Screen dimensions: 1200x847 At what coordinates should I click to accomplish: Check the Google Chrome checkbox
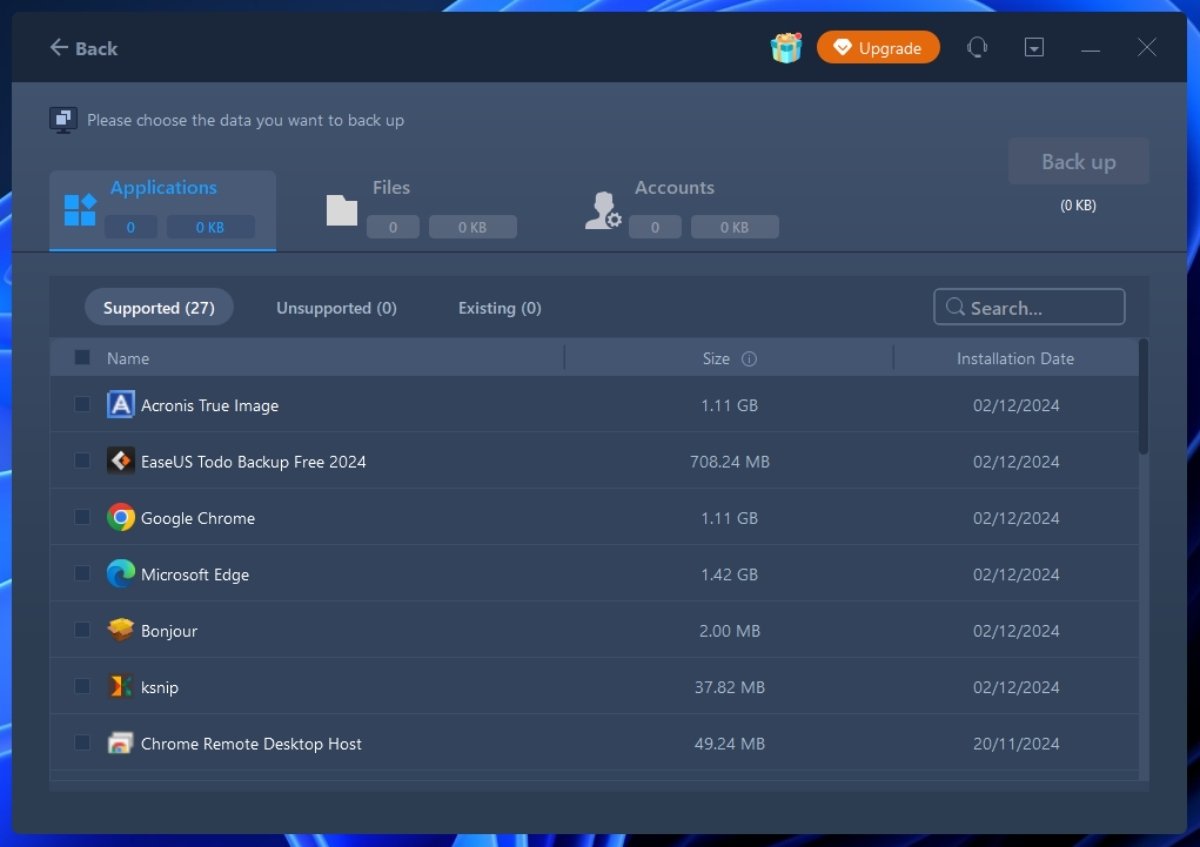(82, 517)
